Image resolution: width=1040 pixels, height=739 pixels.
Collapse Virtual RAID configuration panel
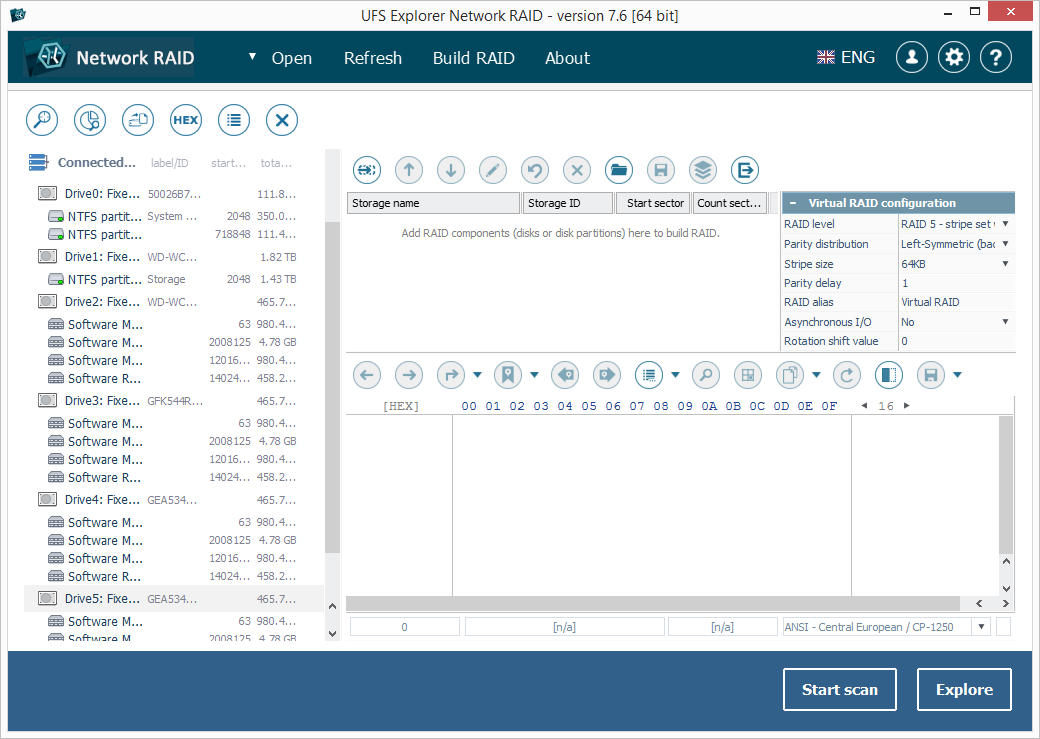pos(793,203)
